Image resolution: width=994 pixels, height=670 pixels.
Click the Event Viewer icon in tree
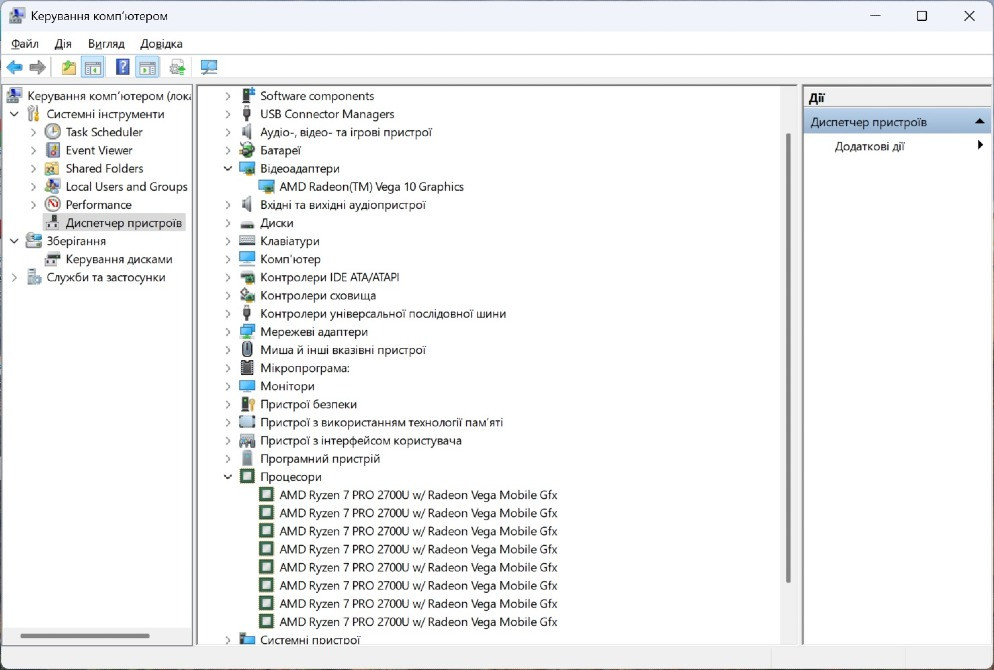point(53,150)
